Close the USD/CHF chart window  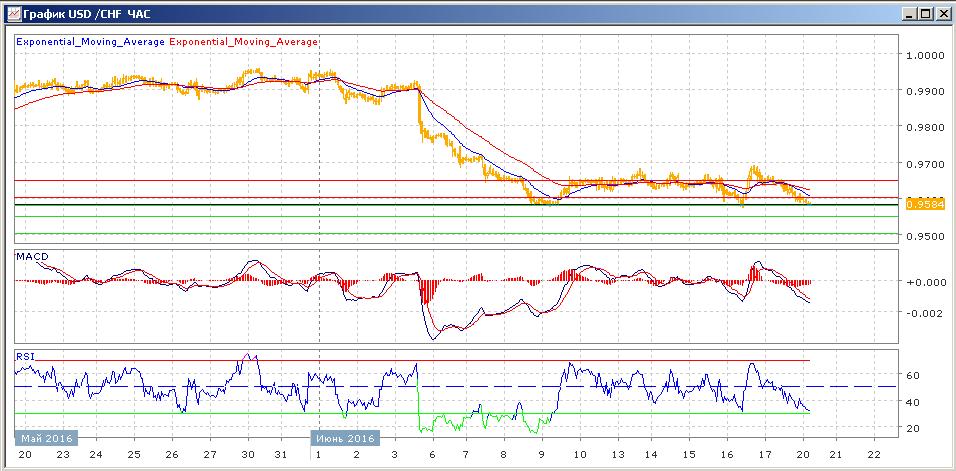(x=942, y=13)
